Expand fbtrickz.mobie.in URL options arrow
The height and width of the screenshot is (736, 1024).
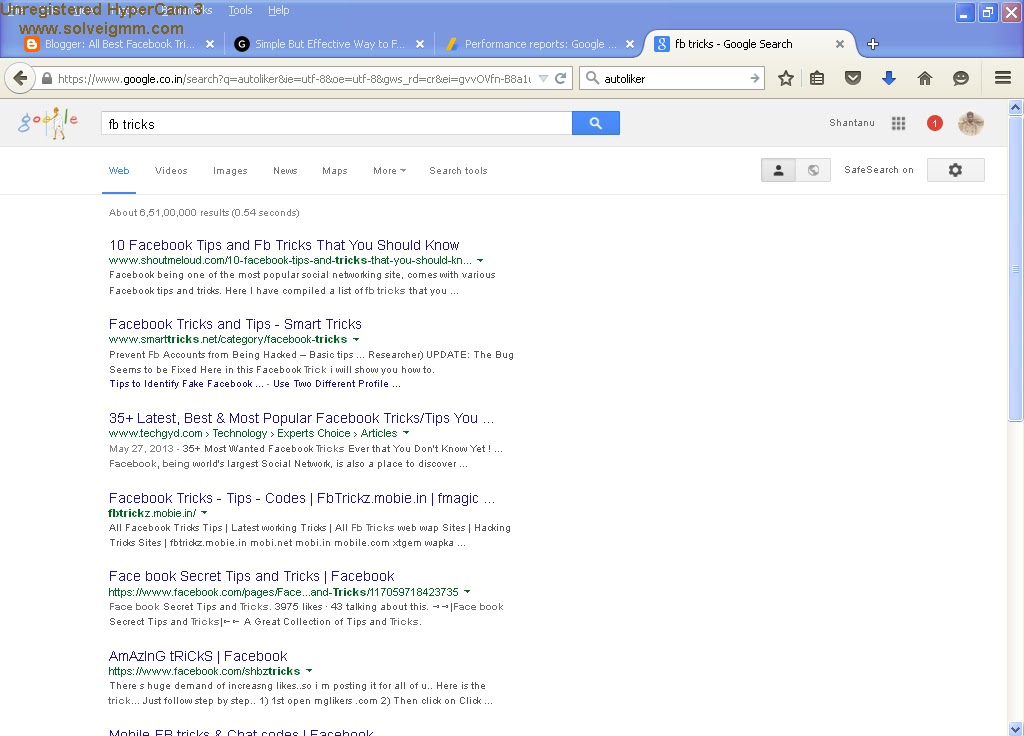tap(204, 513)
